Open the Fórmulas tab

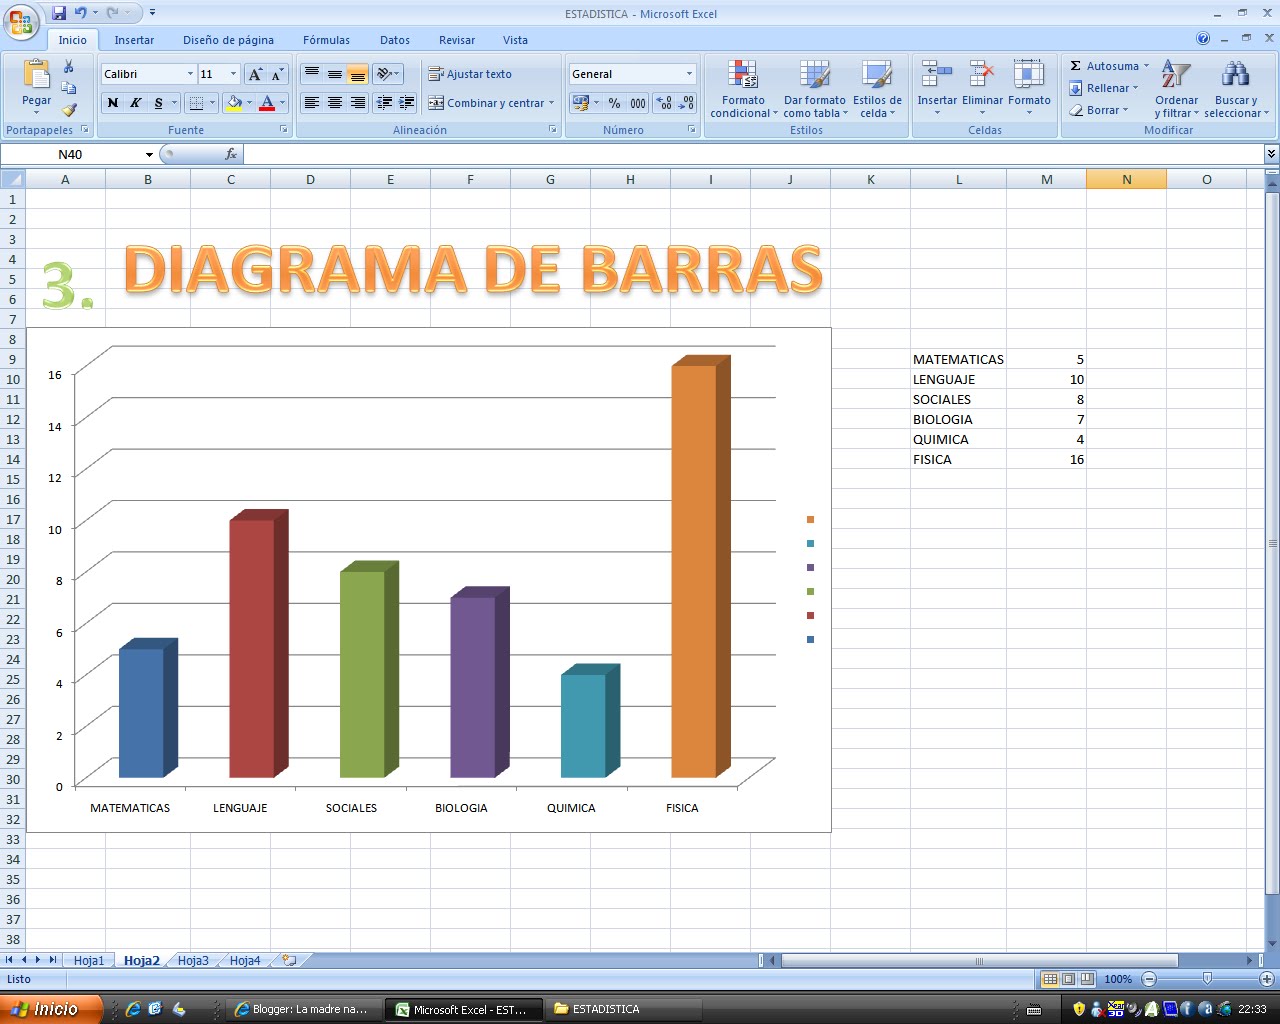(x=326, y=40)
